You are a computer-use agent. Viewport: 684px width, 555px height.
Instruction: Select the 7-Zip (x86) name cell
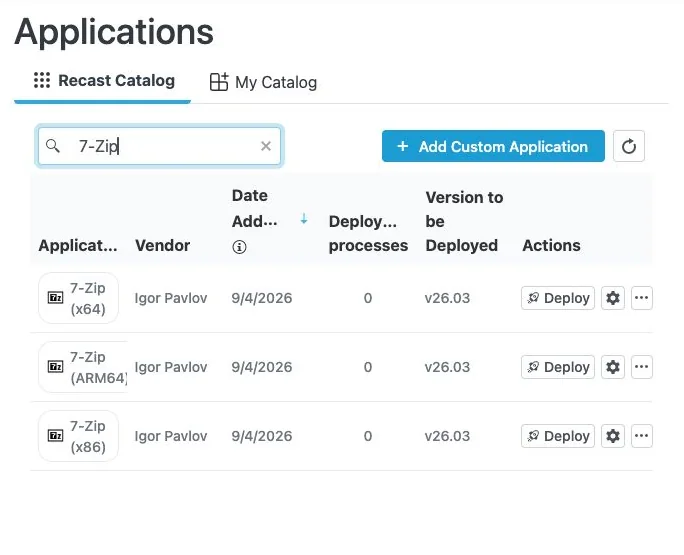78,436
